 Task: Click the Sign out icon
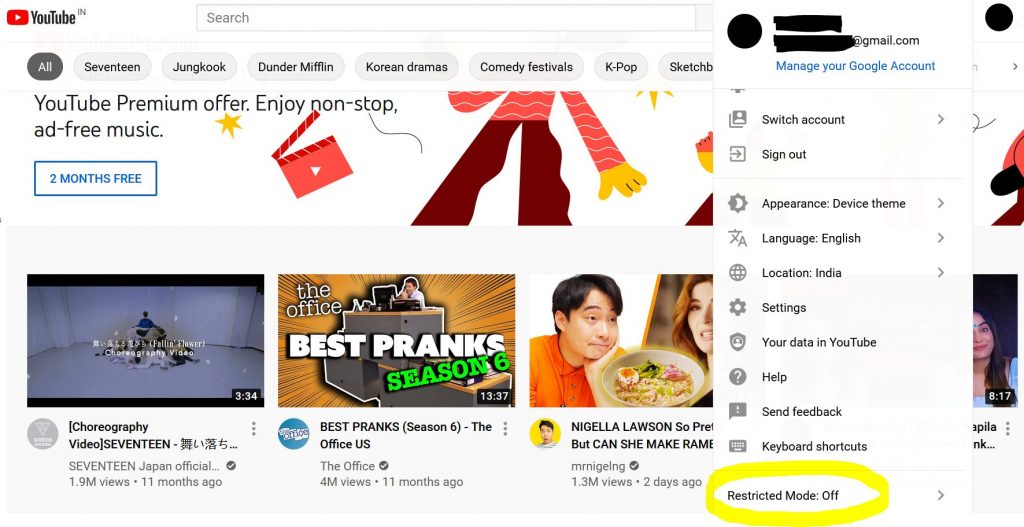tap(737, 154)
